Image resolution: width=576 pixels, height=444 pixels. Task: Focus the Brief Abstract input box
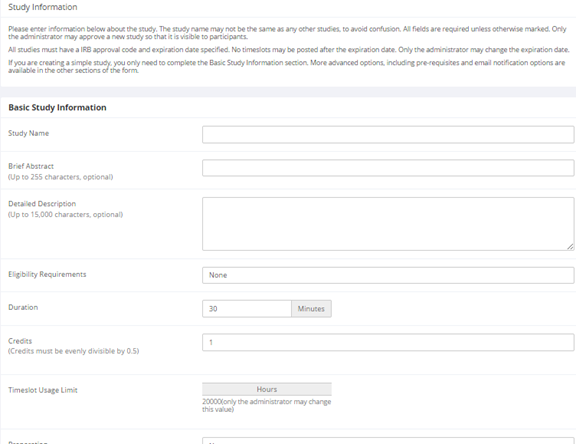coord(388,168)
